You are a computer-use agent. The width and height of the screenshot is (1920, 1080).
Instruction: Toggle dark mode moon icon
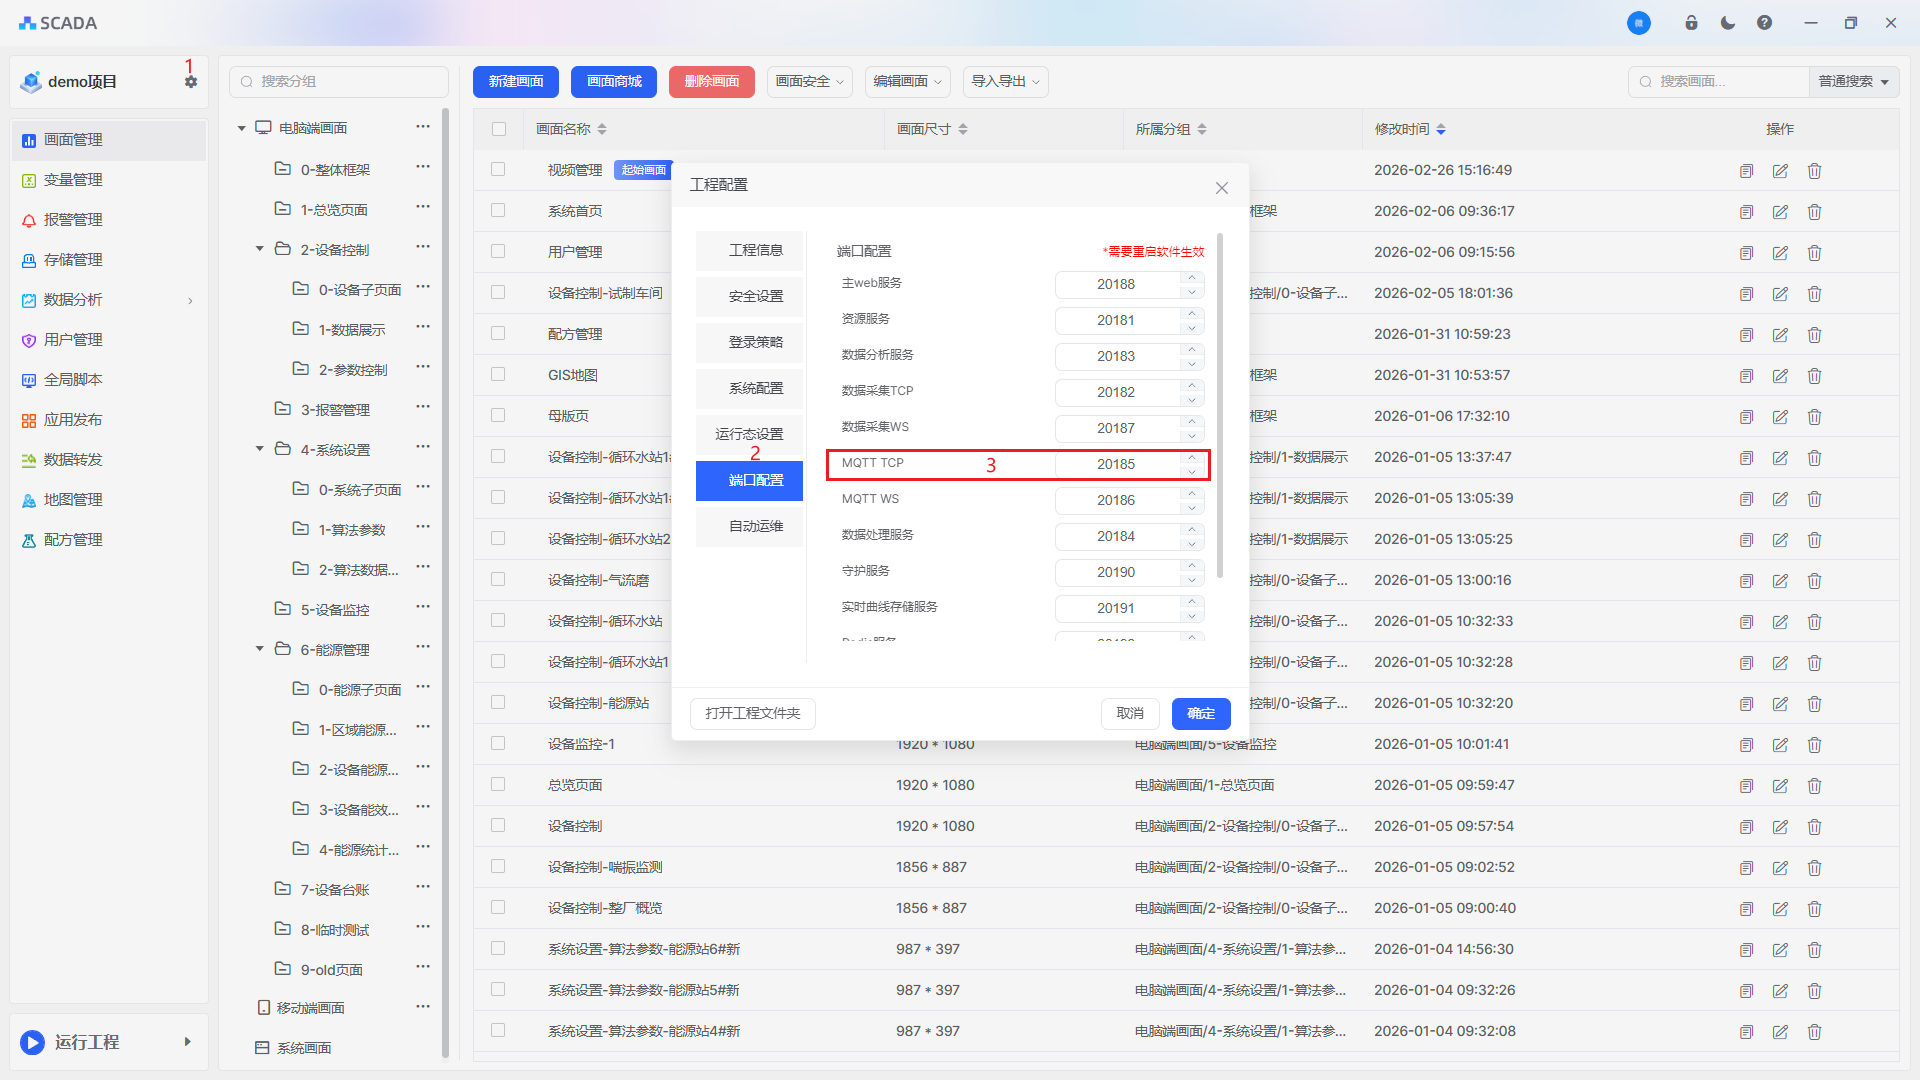point(1727,23)
